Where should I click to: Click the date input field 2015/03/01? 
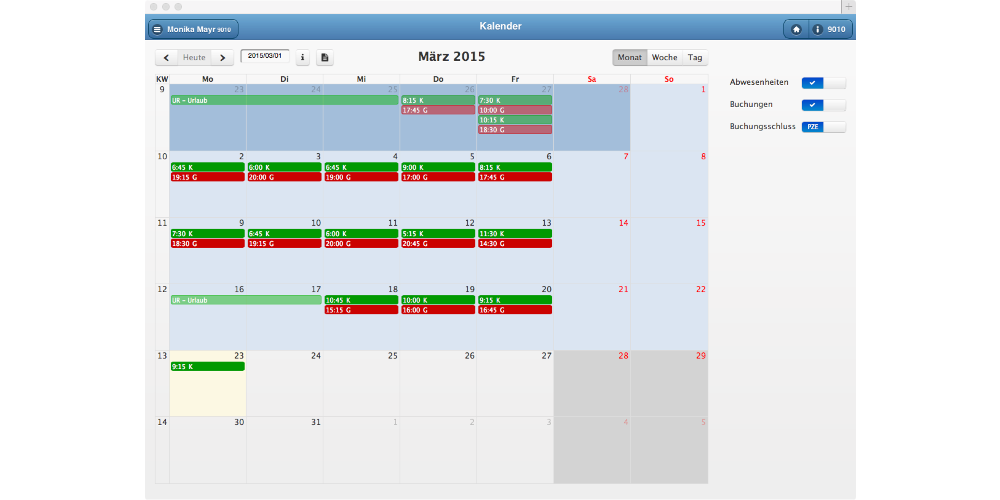[265, 57]
